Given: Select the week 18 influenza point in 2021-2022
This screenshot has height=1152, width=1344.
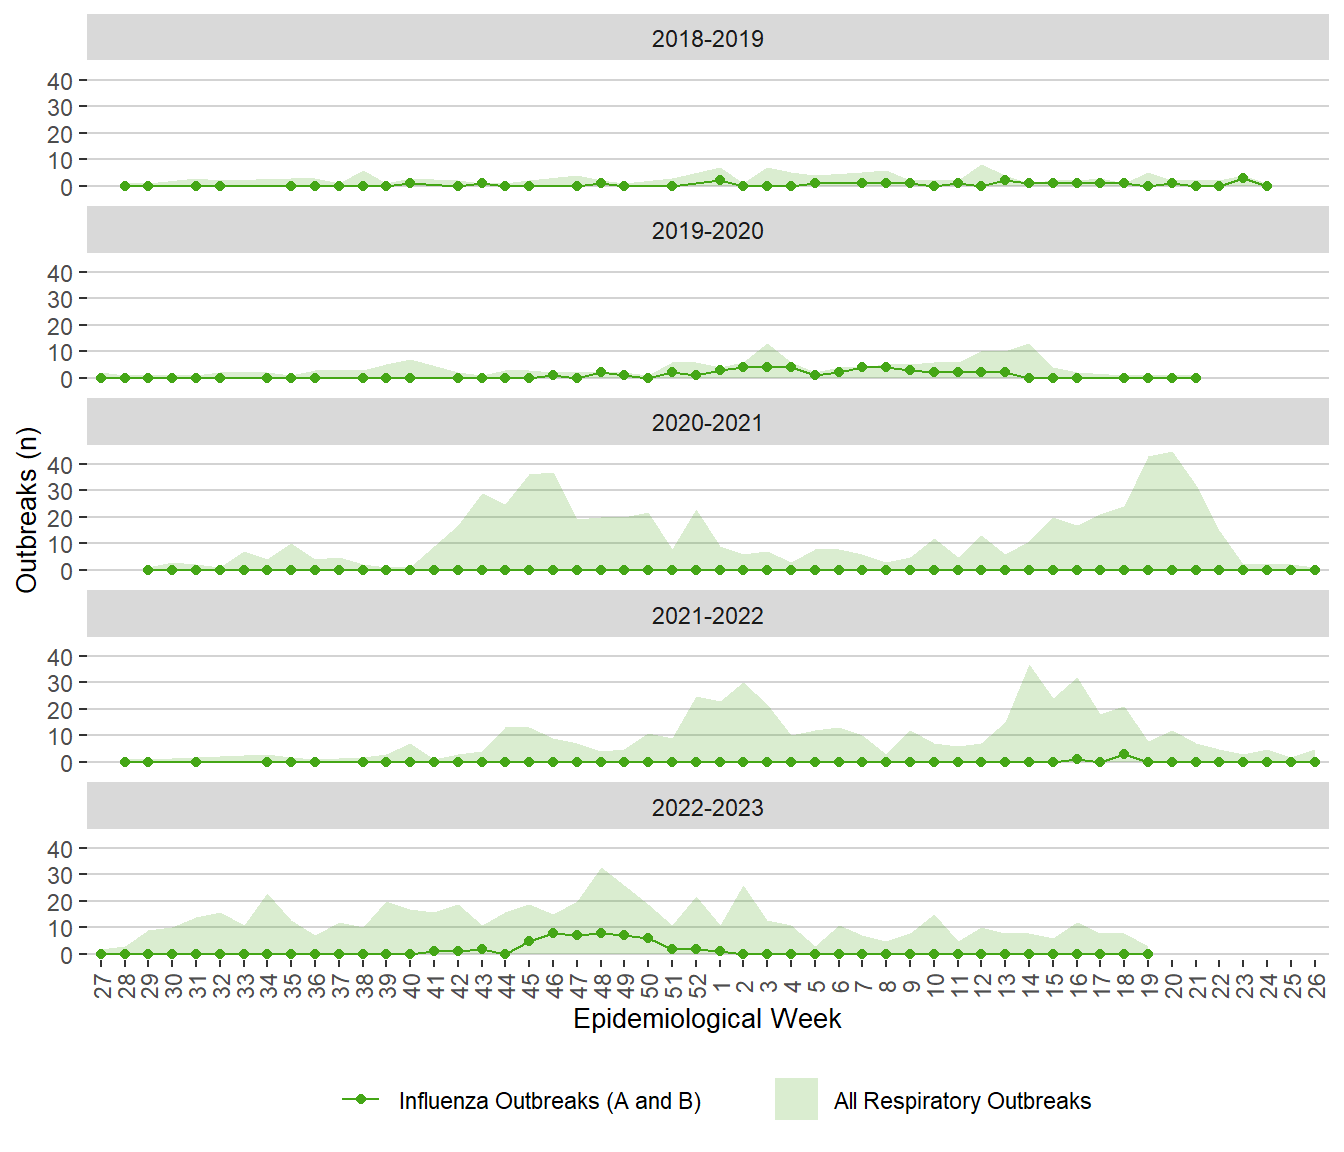Looking at the screenshot, I should [x=1124, y=754].
